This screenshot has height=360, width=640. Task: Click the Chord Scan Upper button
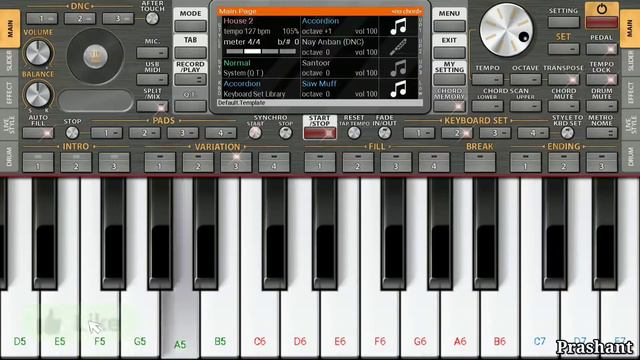click(x=525, y=106)
